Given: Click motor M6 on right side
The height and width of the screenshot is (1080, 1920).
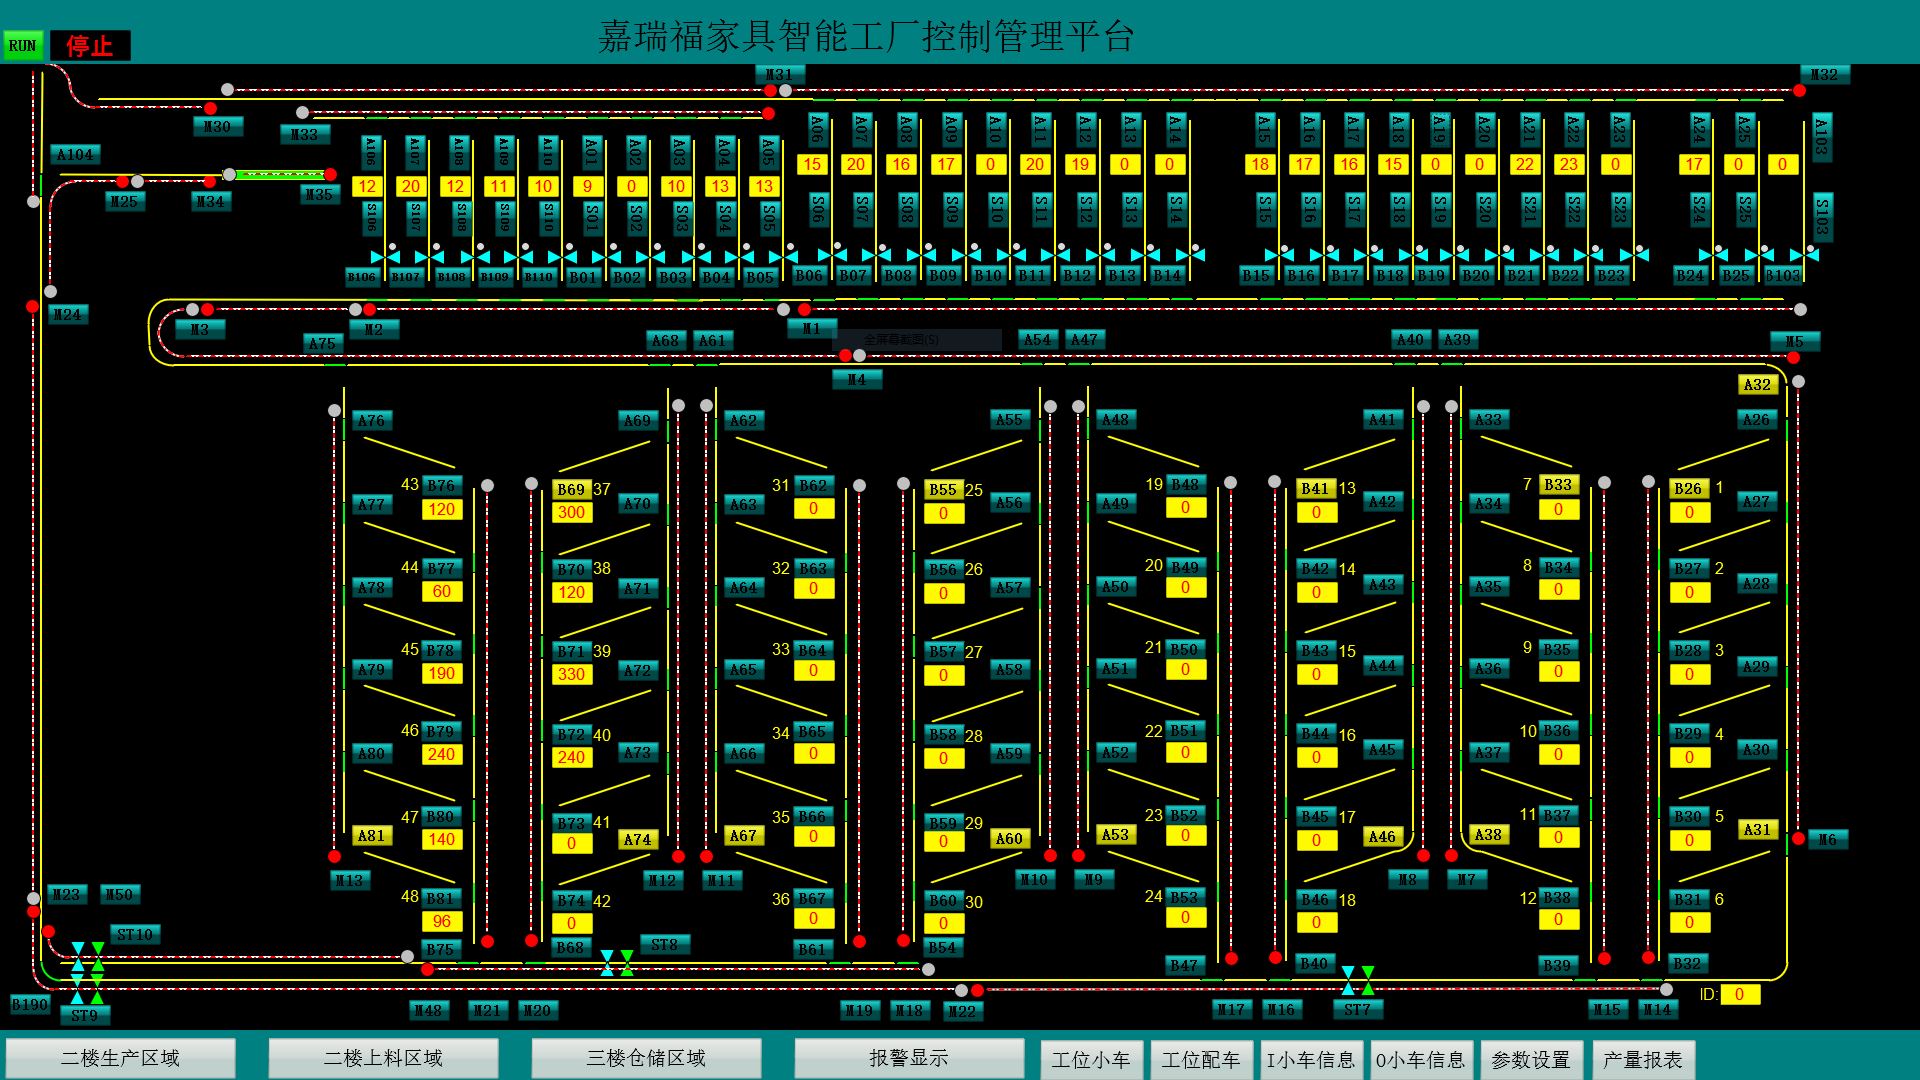Looking at the screenshot, I should pos(1826,840).
